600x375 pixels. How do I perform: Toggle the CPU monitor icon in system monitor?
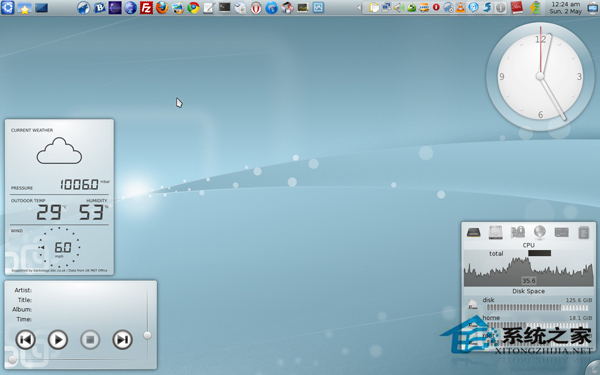(x=473, y=232)
